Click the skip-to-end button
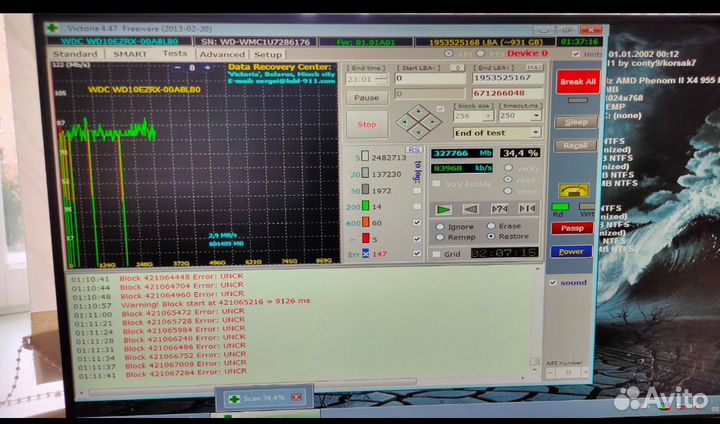Screen dimensions: 720x424 [525, 209]
